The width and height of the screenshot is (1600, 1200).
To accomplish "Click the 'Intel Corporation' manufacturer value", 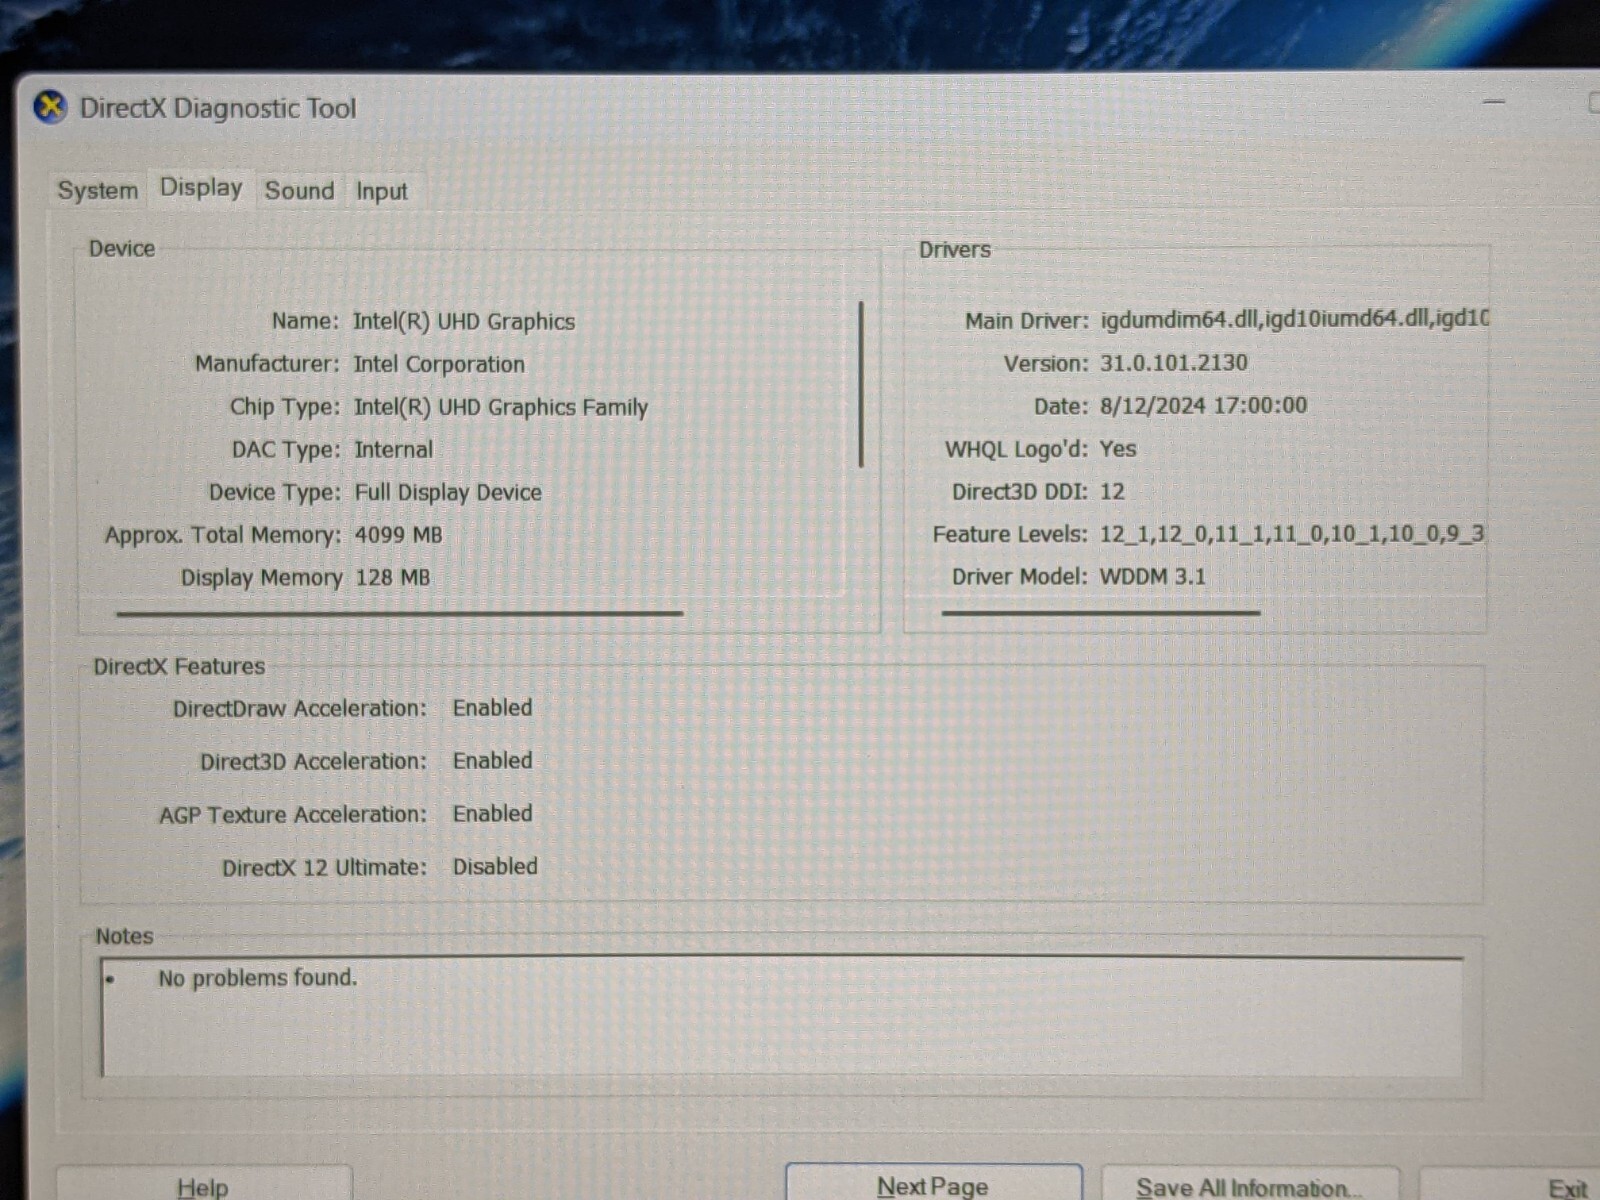I will 439,364.
